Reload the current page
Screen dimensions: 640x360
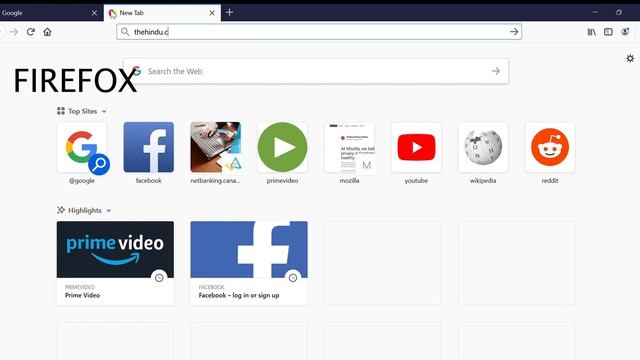coord(31,32)
